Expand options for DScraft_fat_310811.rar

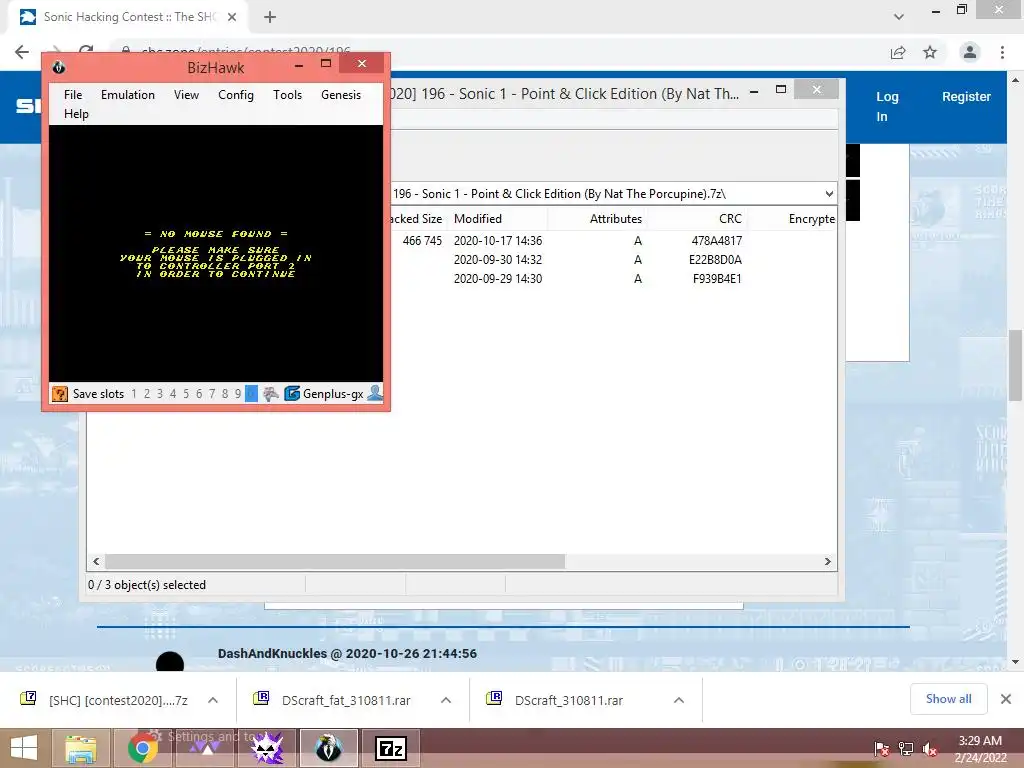446,700
